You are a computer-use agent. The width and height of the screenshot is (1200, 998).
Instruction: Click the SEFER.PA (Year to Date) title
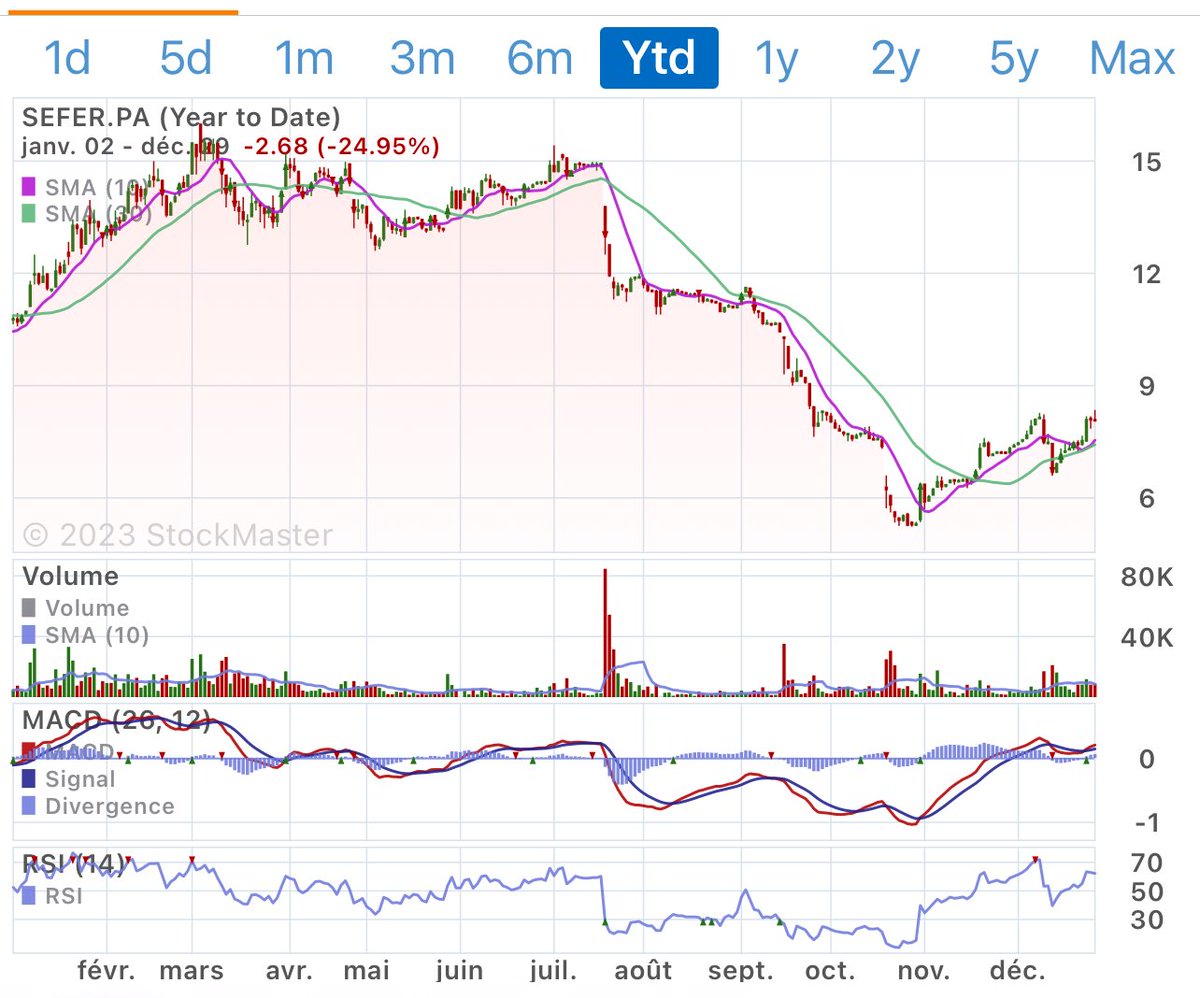(x=181, y=118)
